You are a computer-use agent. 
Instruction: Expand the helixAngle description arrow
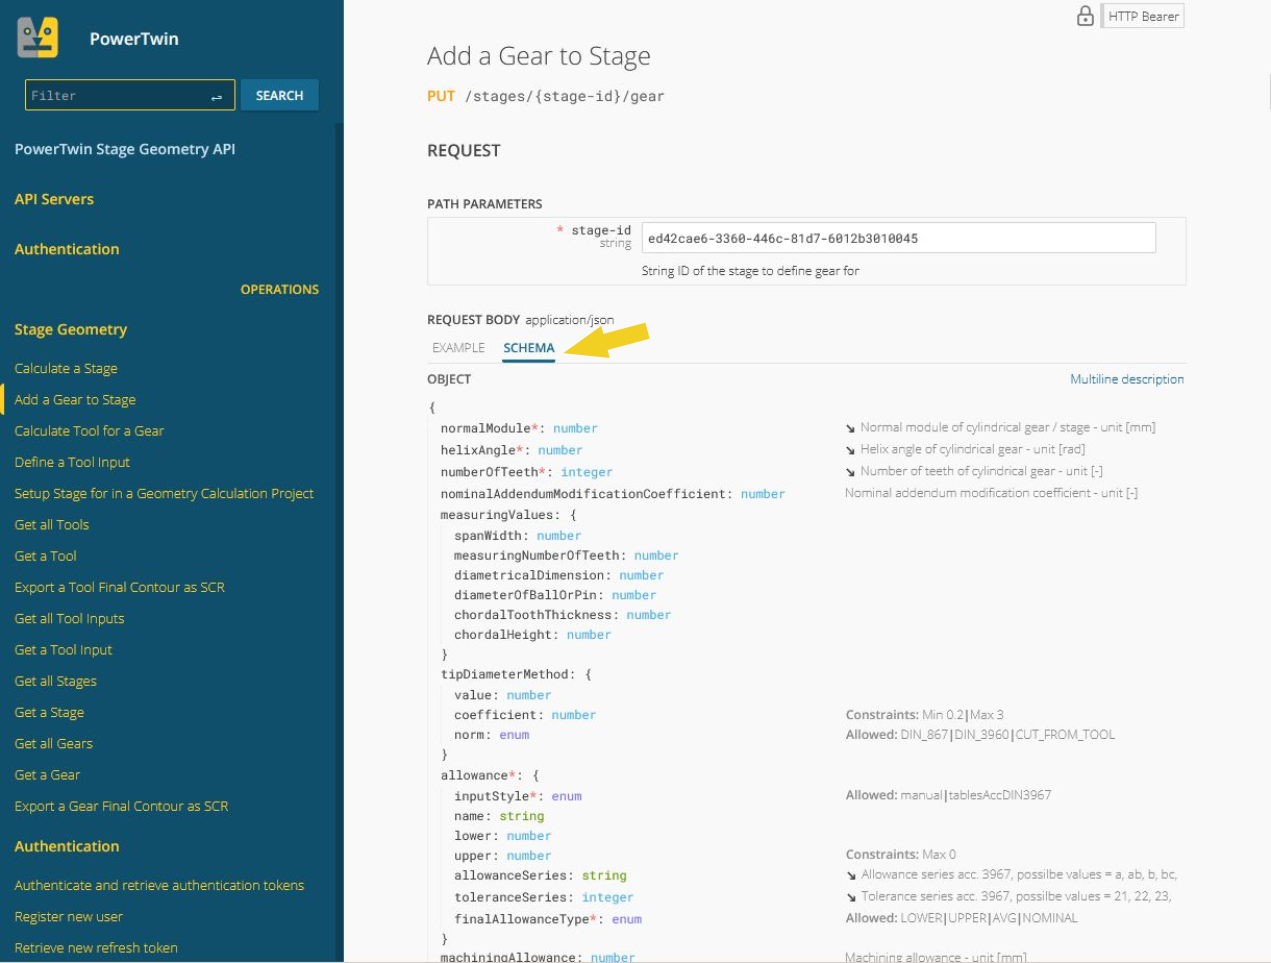(x=850, y=450)
